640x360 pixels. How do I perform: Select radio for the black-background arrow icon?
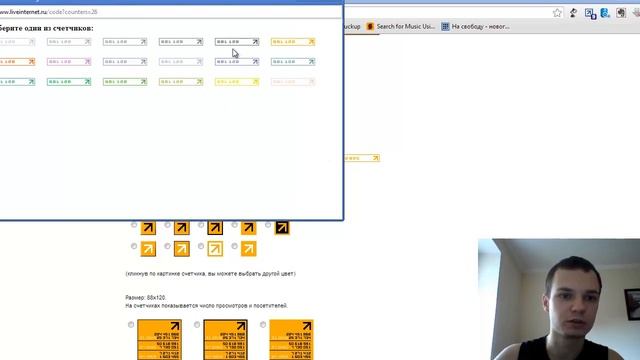coord(268,225)
